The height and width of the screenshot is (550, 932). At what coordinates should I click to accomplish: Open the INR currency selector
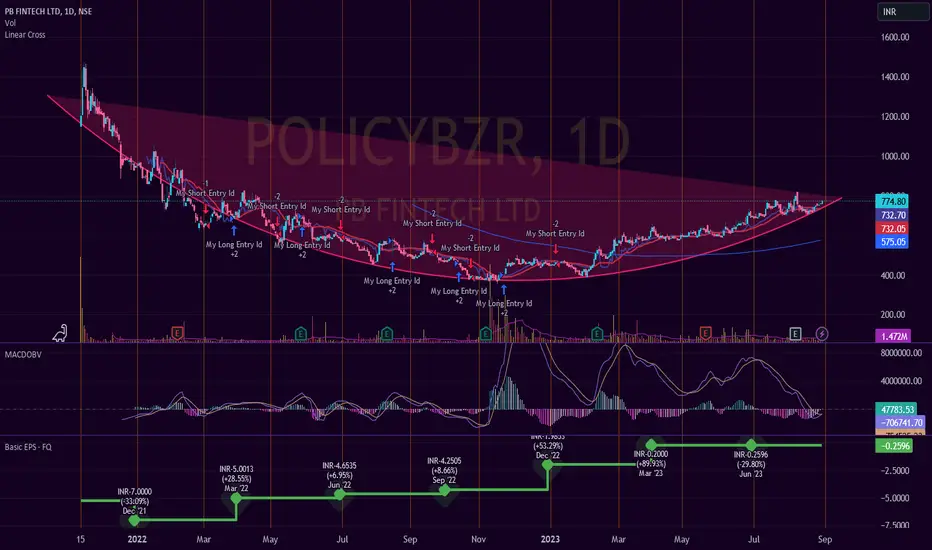903,12
